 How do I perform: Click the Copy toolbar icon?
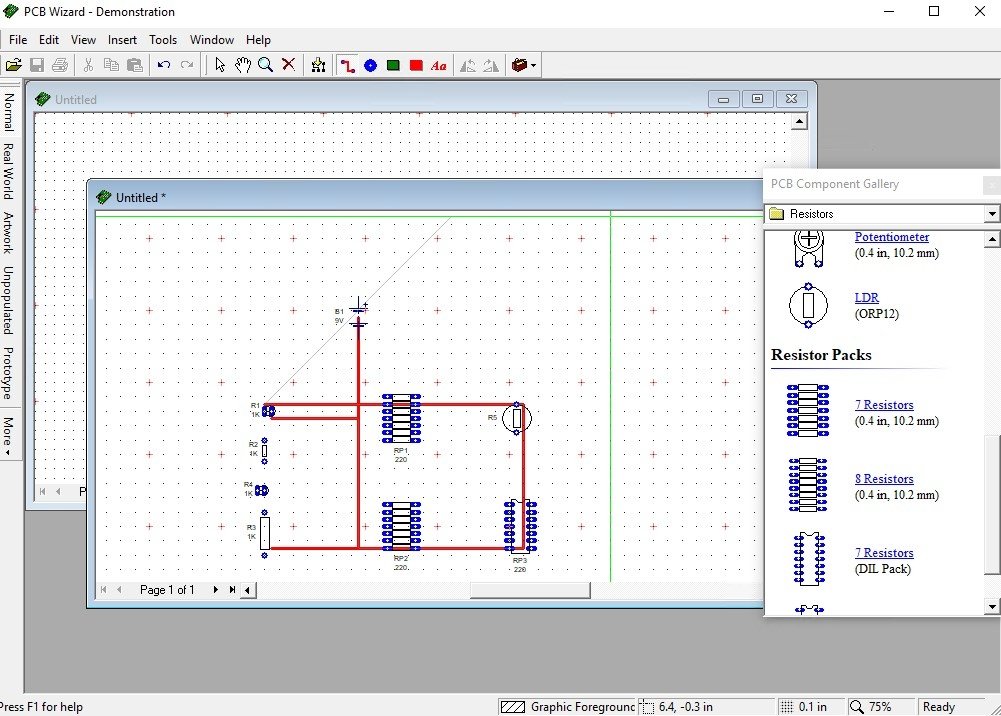[111, 65]
